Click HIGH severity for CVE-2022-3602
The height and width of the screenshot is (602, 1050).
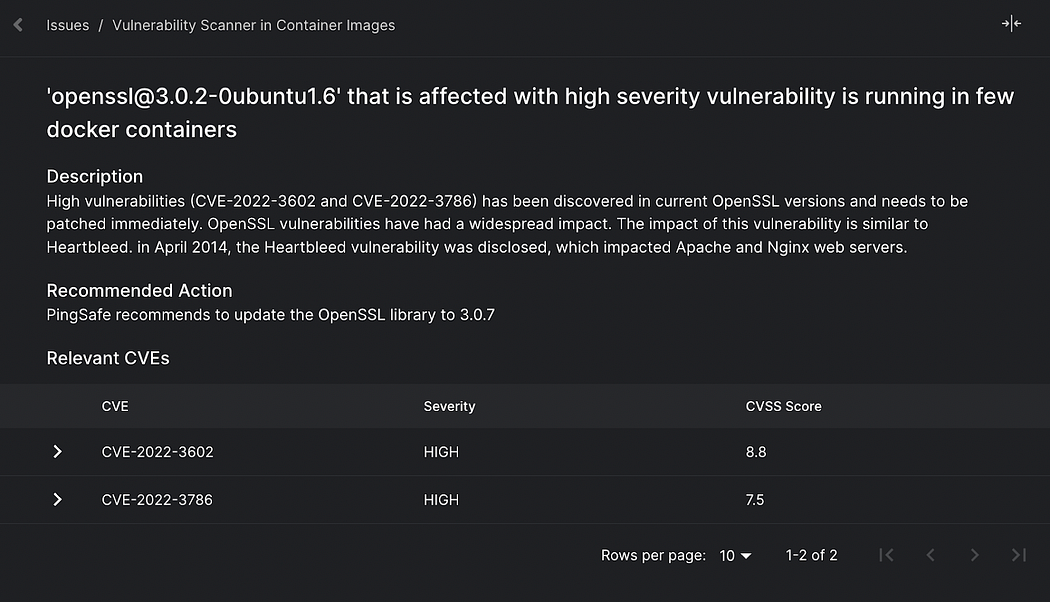point(441,452)
